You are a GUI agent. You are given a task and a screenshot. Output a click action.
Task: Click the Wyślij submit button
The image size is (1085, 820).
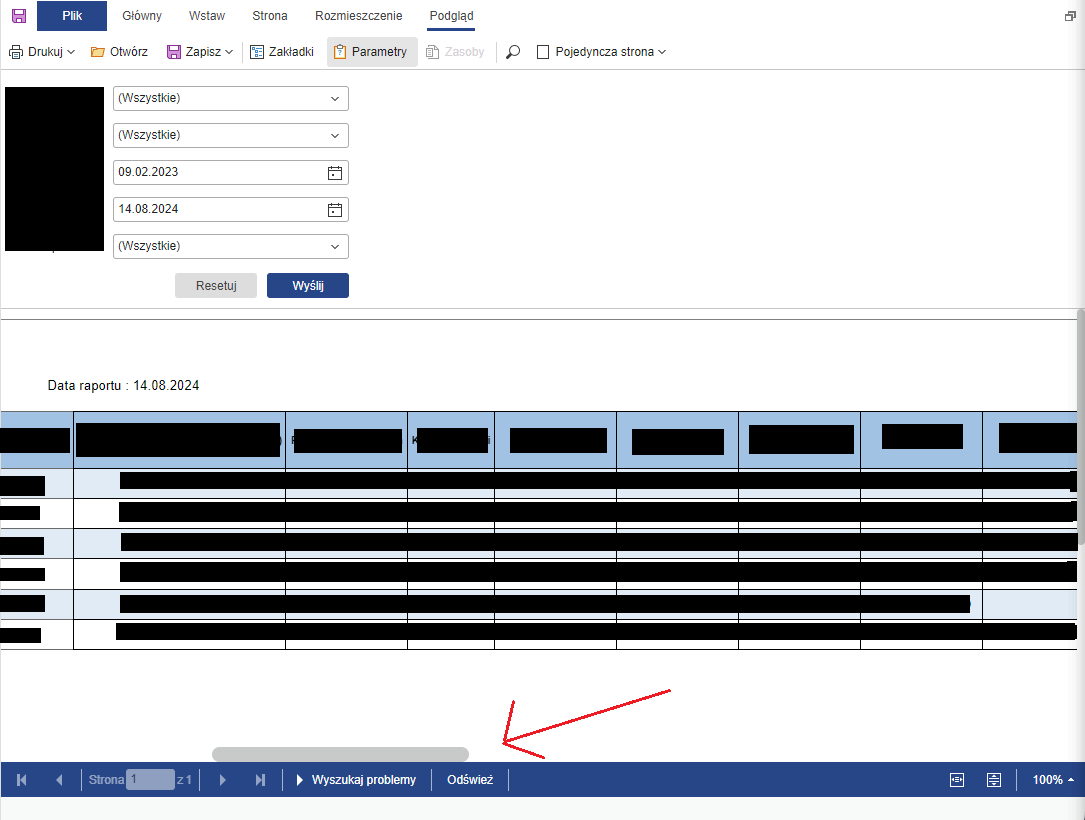point(308,286)
